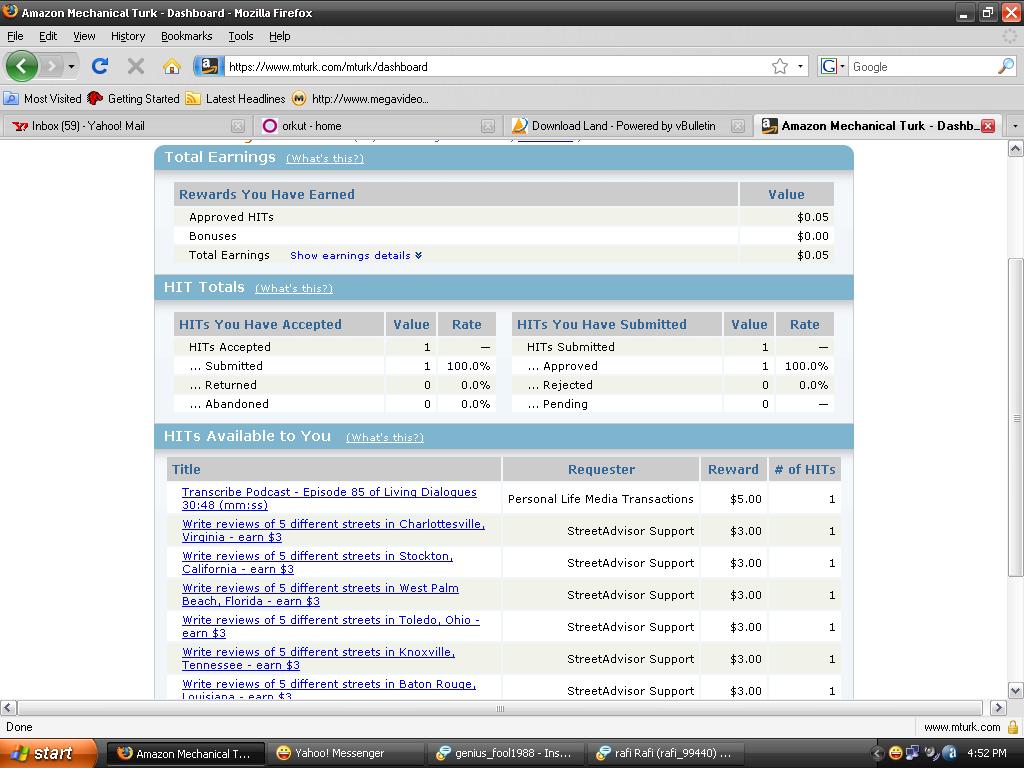The width and height of the screenshot is (1024, 768).
Task: Open the Edit menu
Action: coord(48,36)
